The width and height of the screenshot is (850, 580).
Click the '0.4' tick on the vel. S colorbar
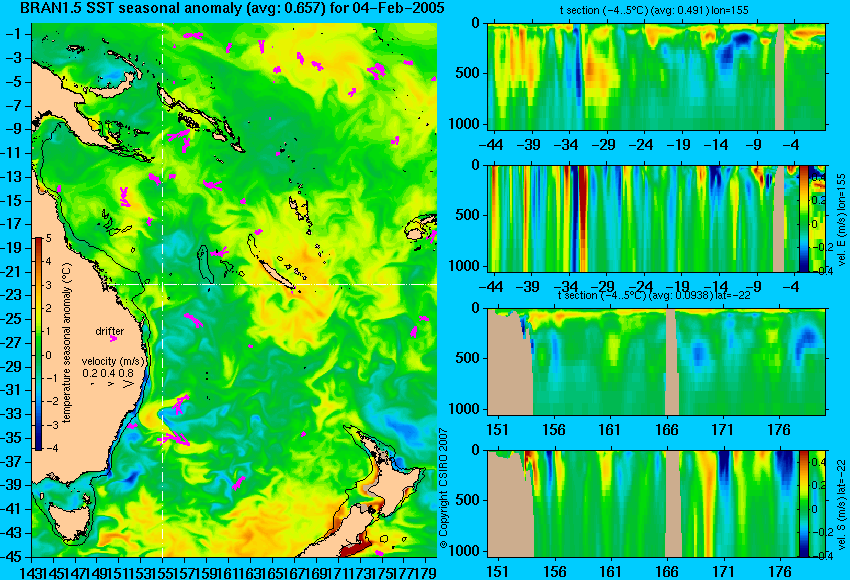point(818,462)
